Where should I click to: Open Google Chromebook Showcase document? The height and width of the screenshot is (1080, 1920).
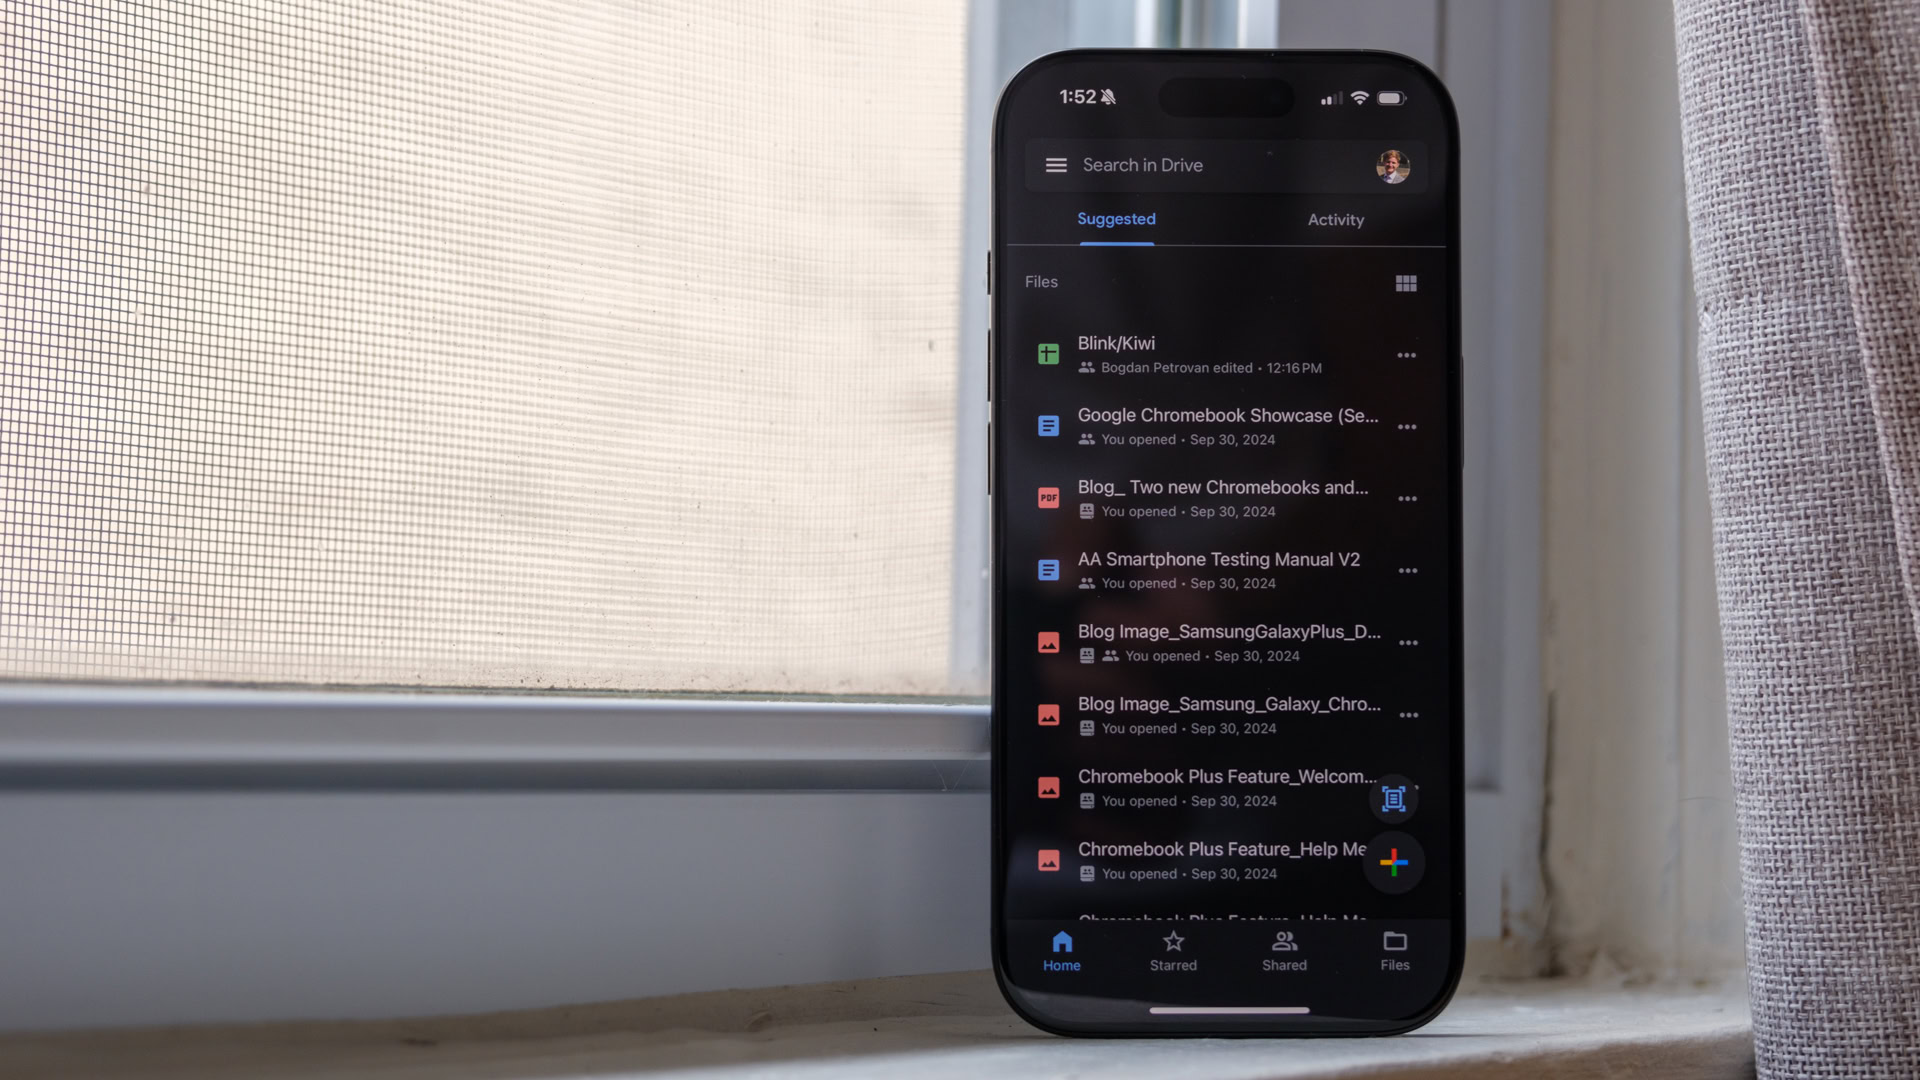1226,425
